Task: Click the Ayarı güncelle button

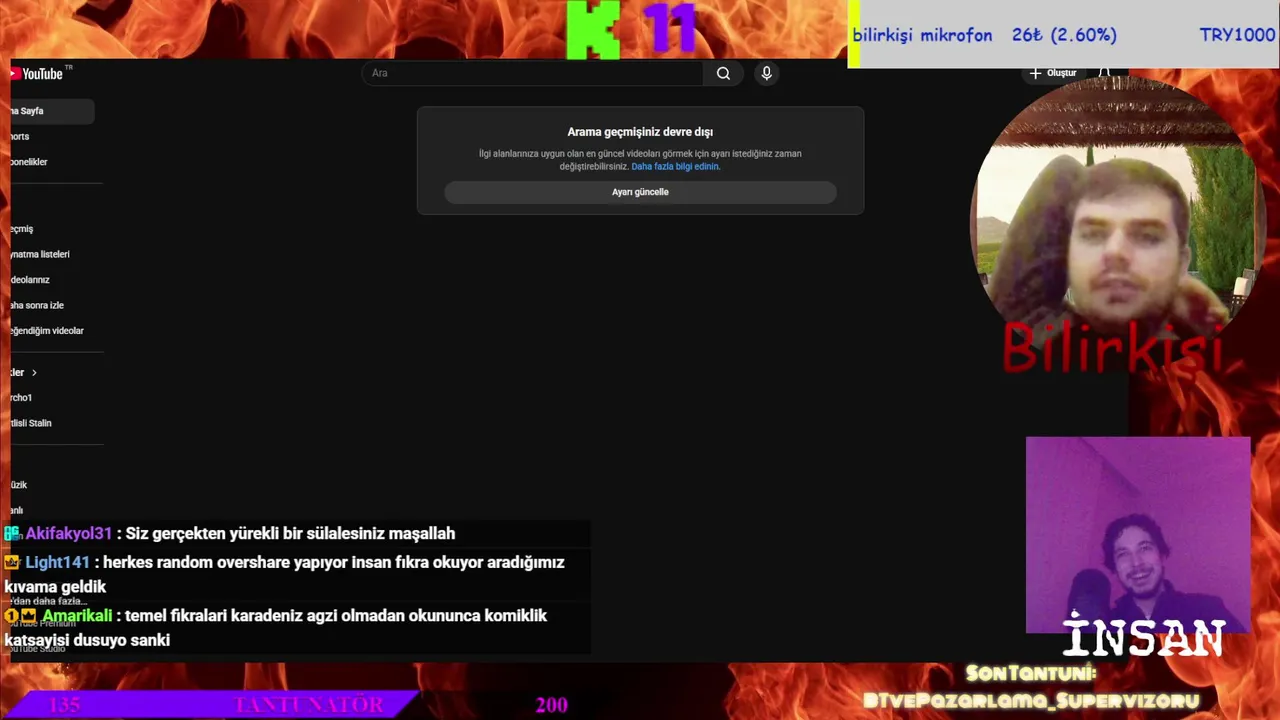Action: click(640, 192)
